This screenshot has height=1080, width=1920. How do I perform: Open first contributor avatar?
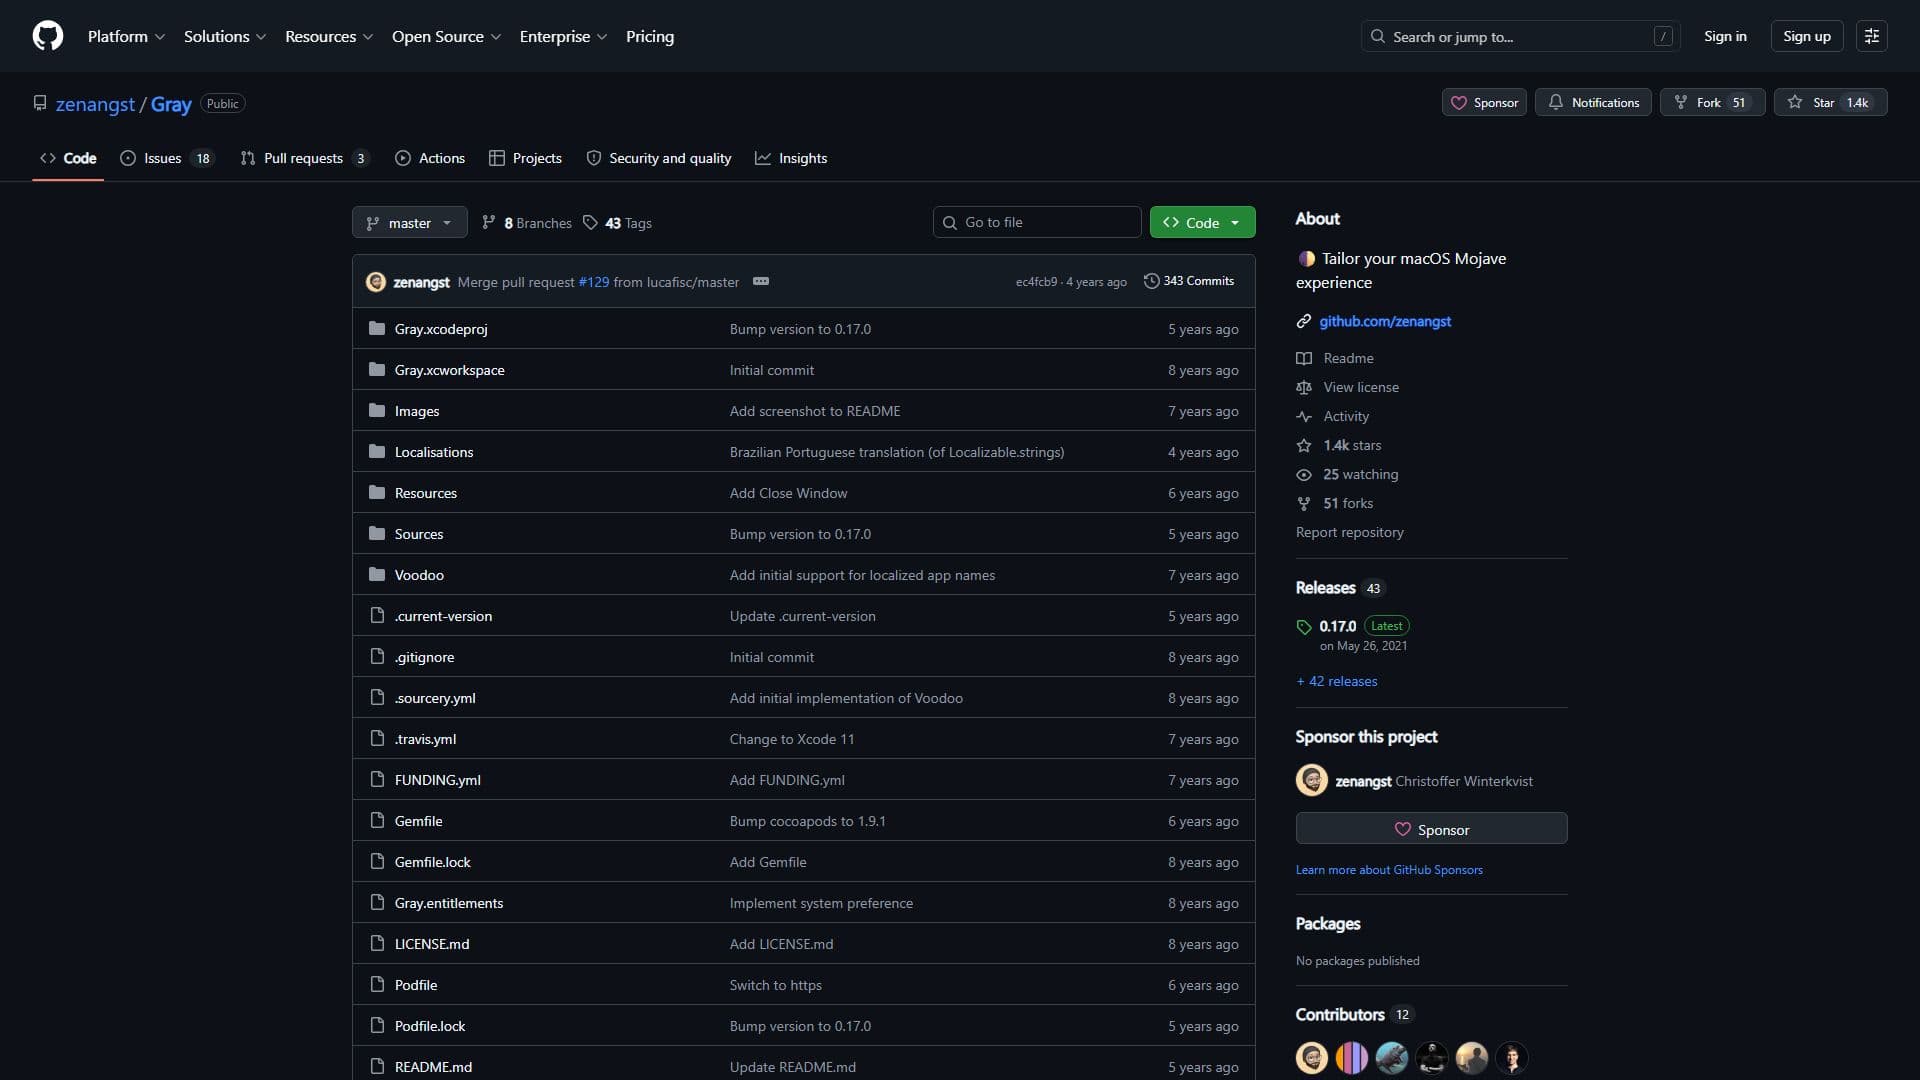pyautogui.click(x=1312, y=1057)
